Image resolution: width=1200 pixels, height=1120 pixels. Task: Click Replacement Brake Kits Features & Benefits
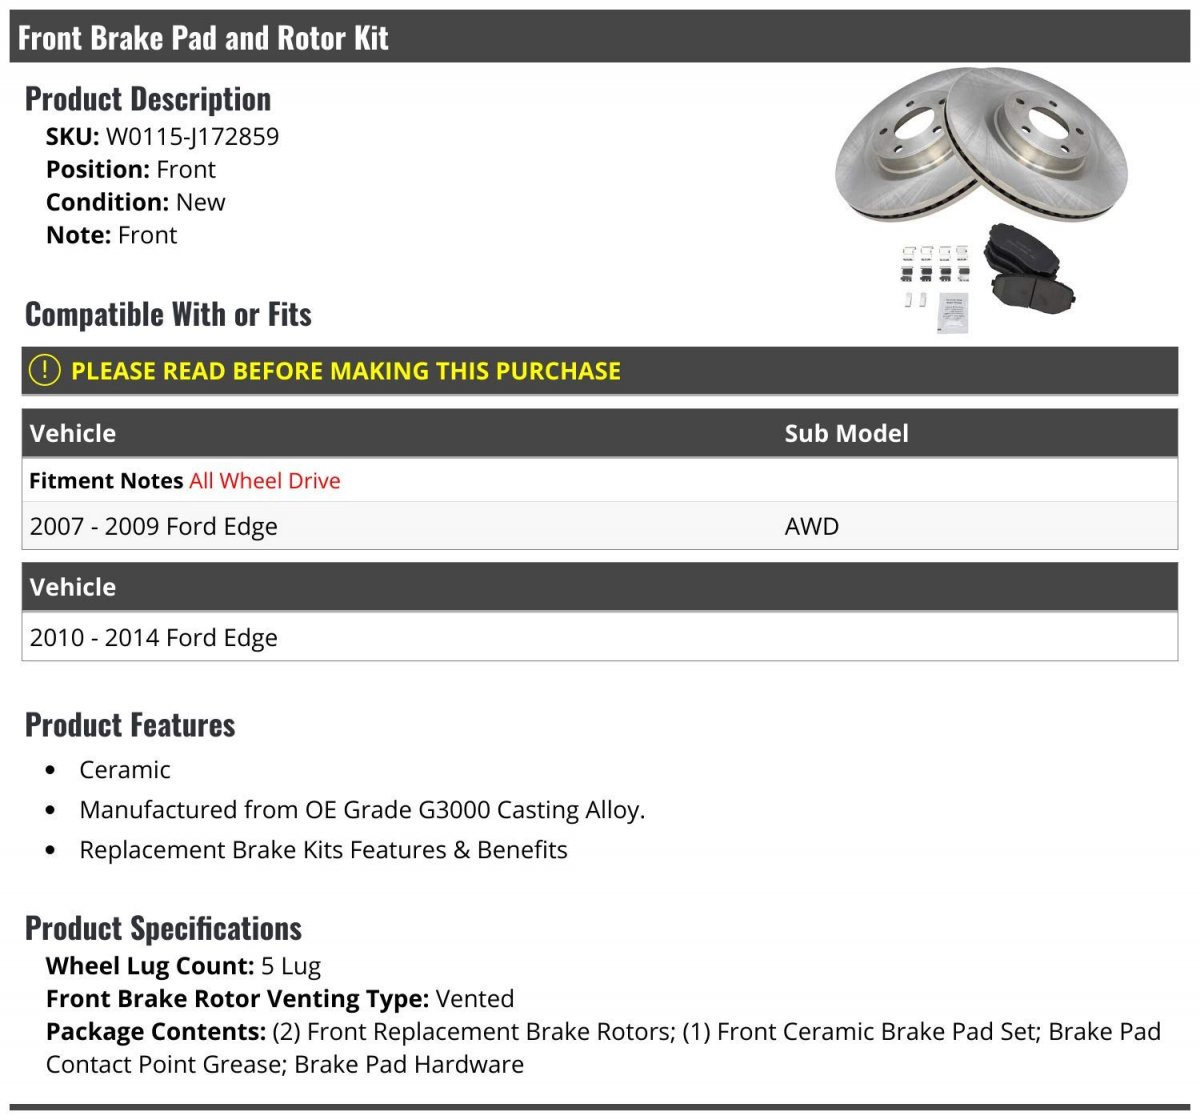[x=323, y=850]
